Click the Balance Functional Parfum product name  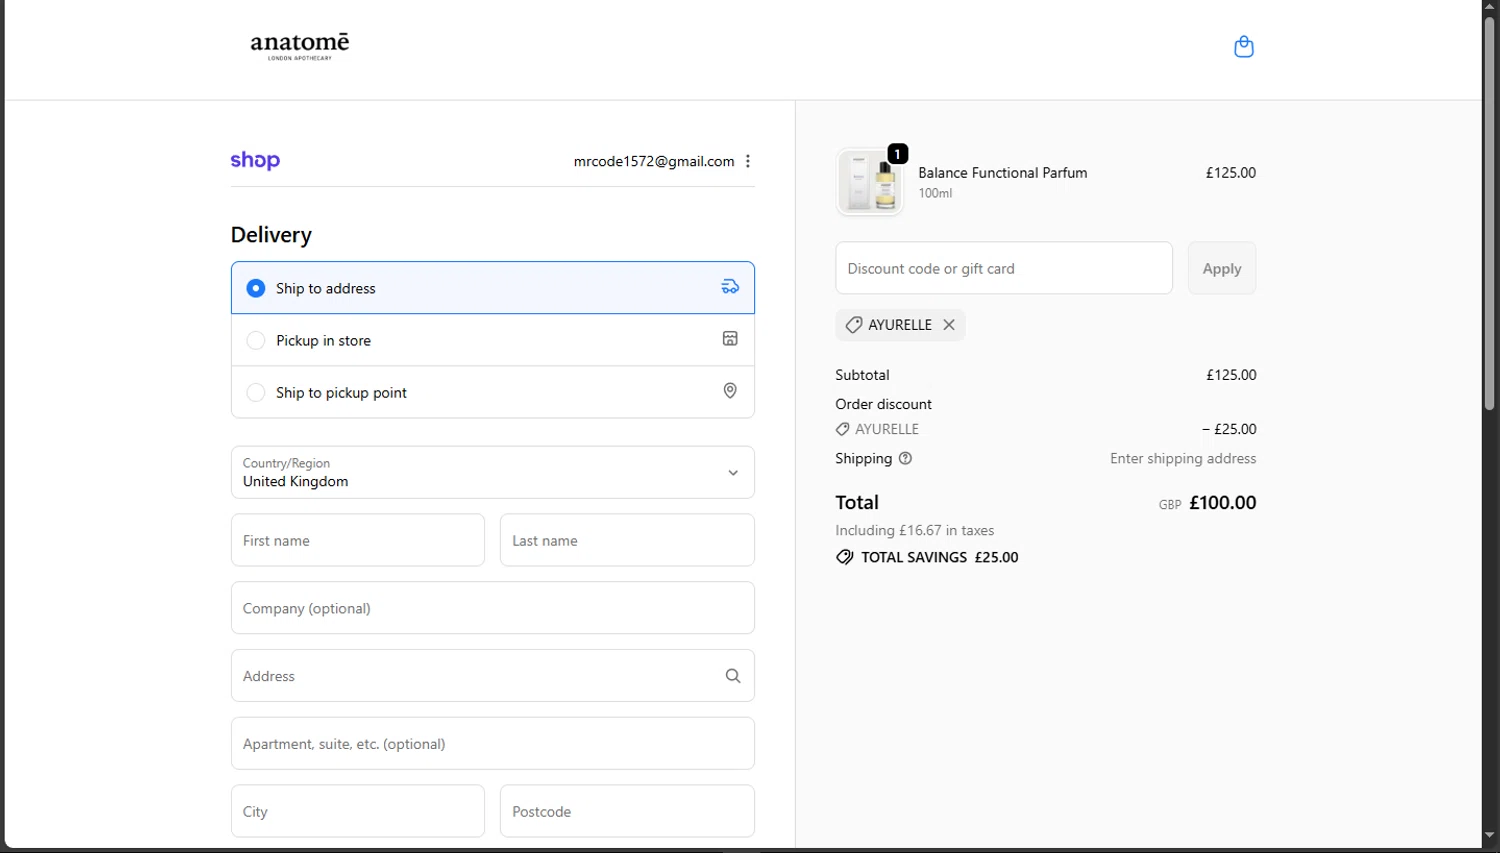coord(1003,172)
